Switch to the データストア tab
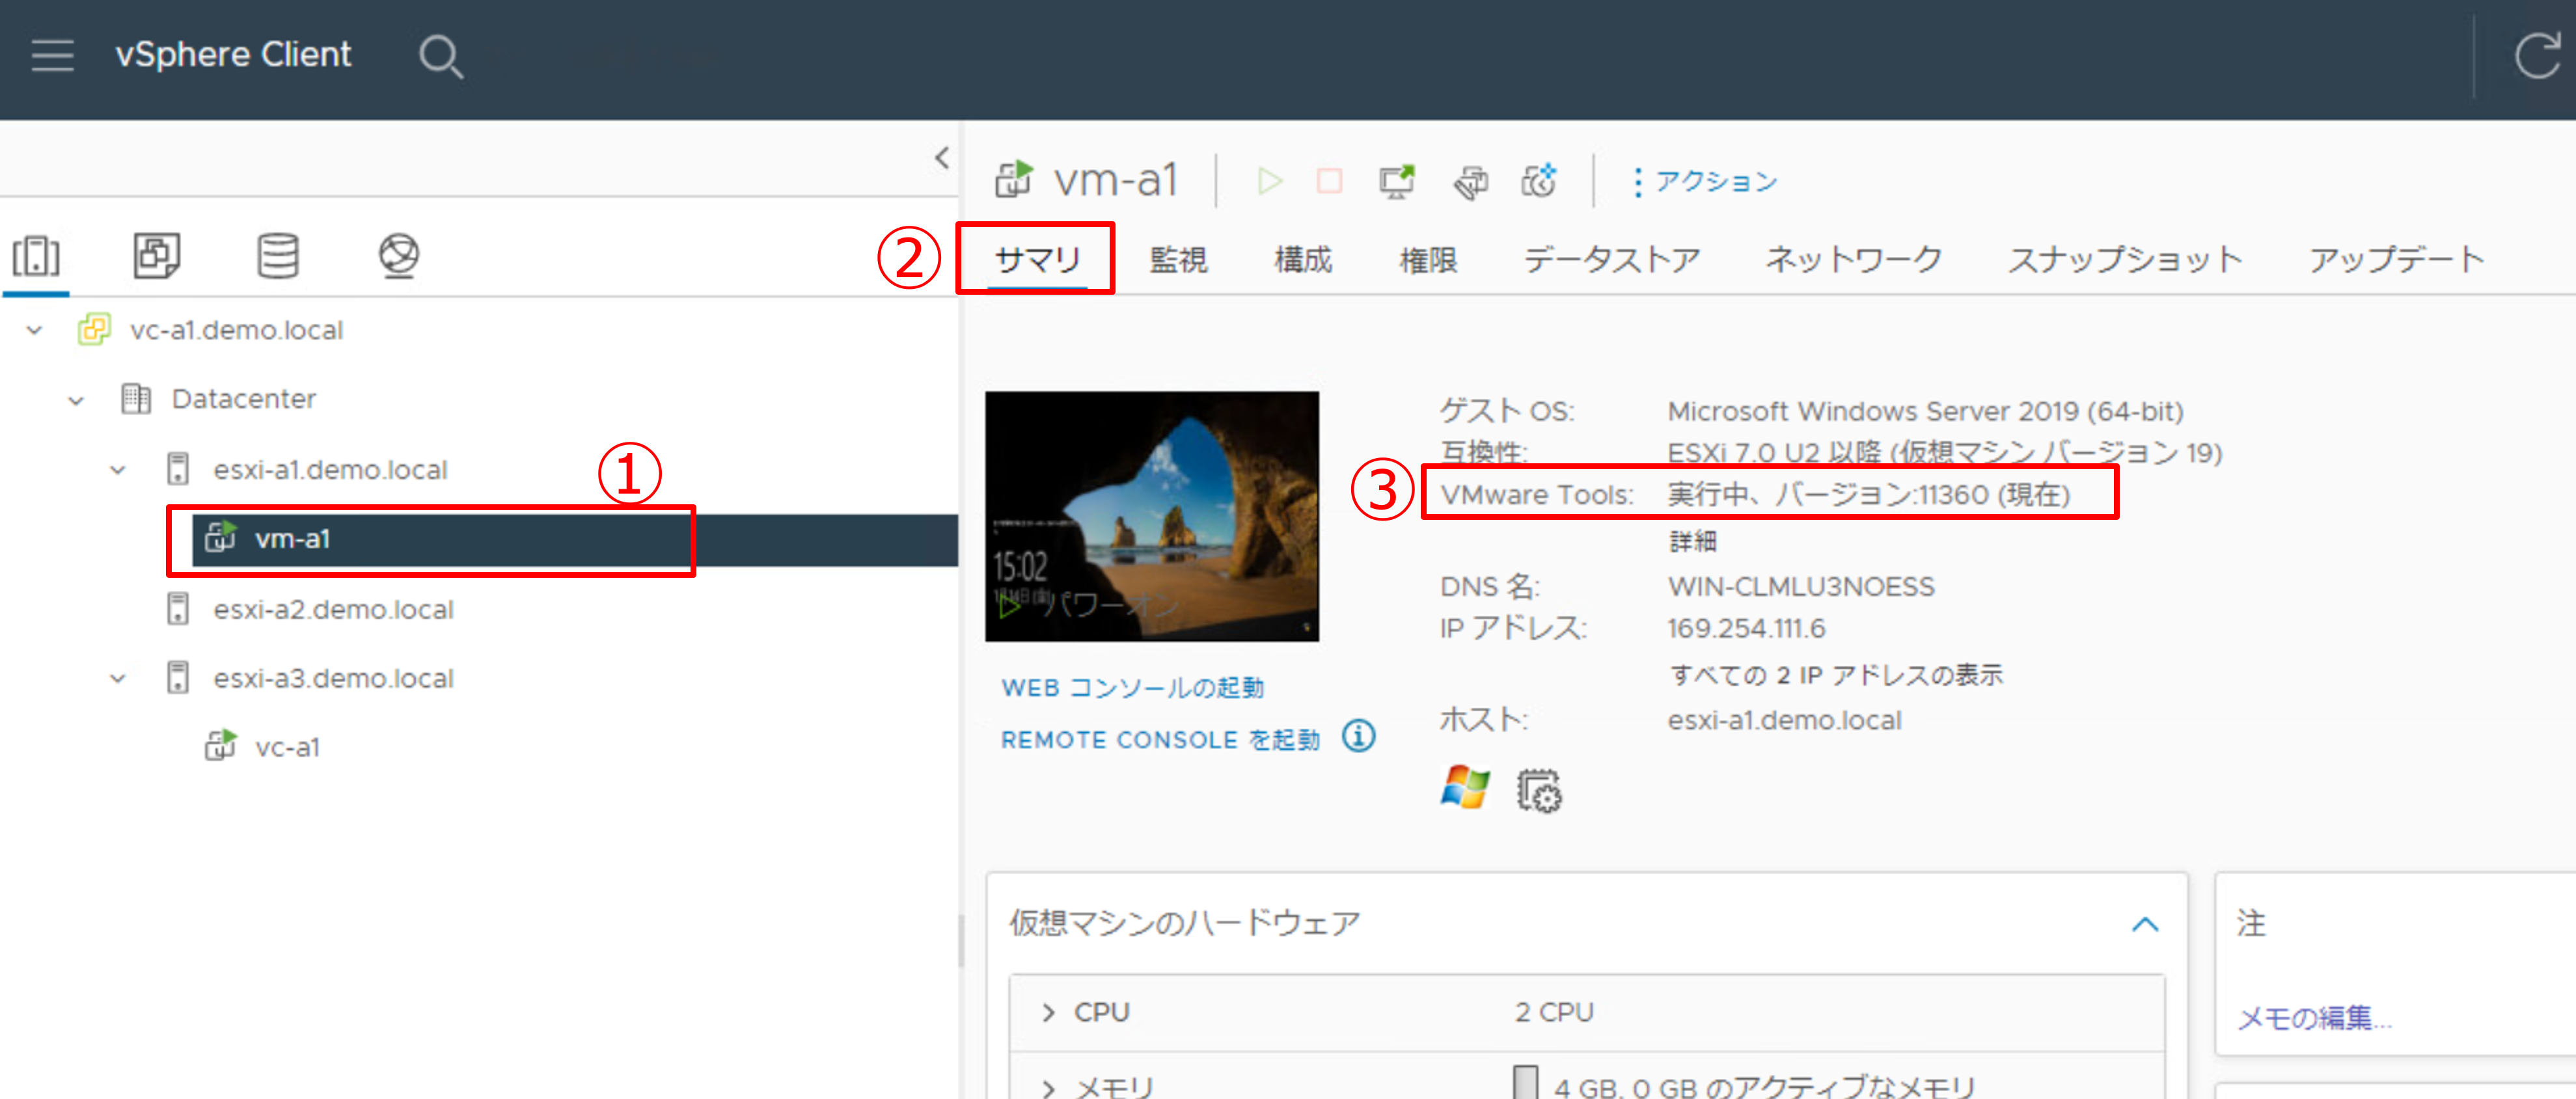2576x1099 pixels. (x=1611, y=260)
